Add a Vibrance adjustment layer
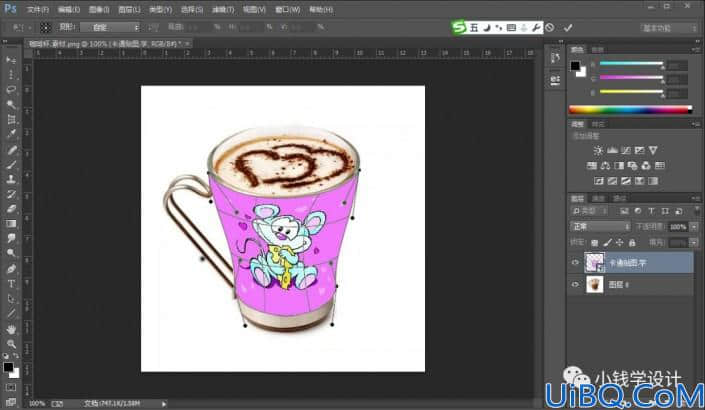Screen dimensions: 705x410 [653, 150]
